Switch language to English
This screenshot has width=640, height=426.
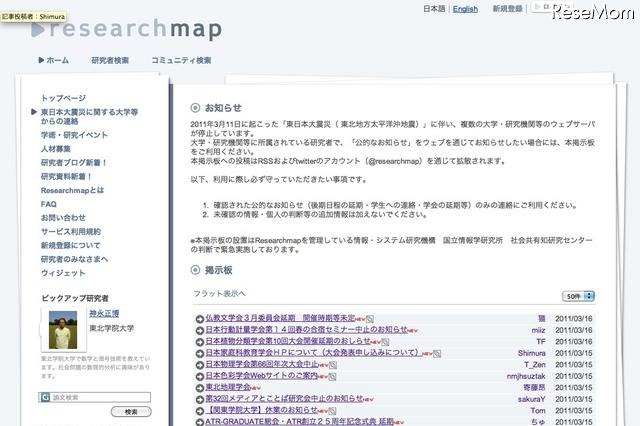point(465,9)
